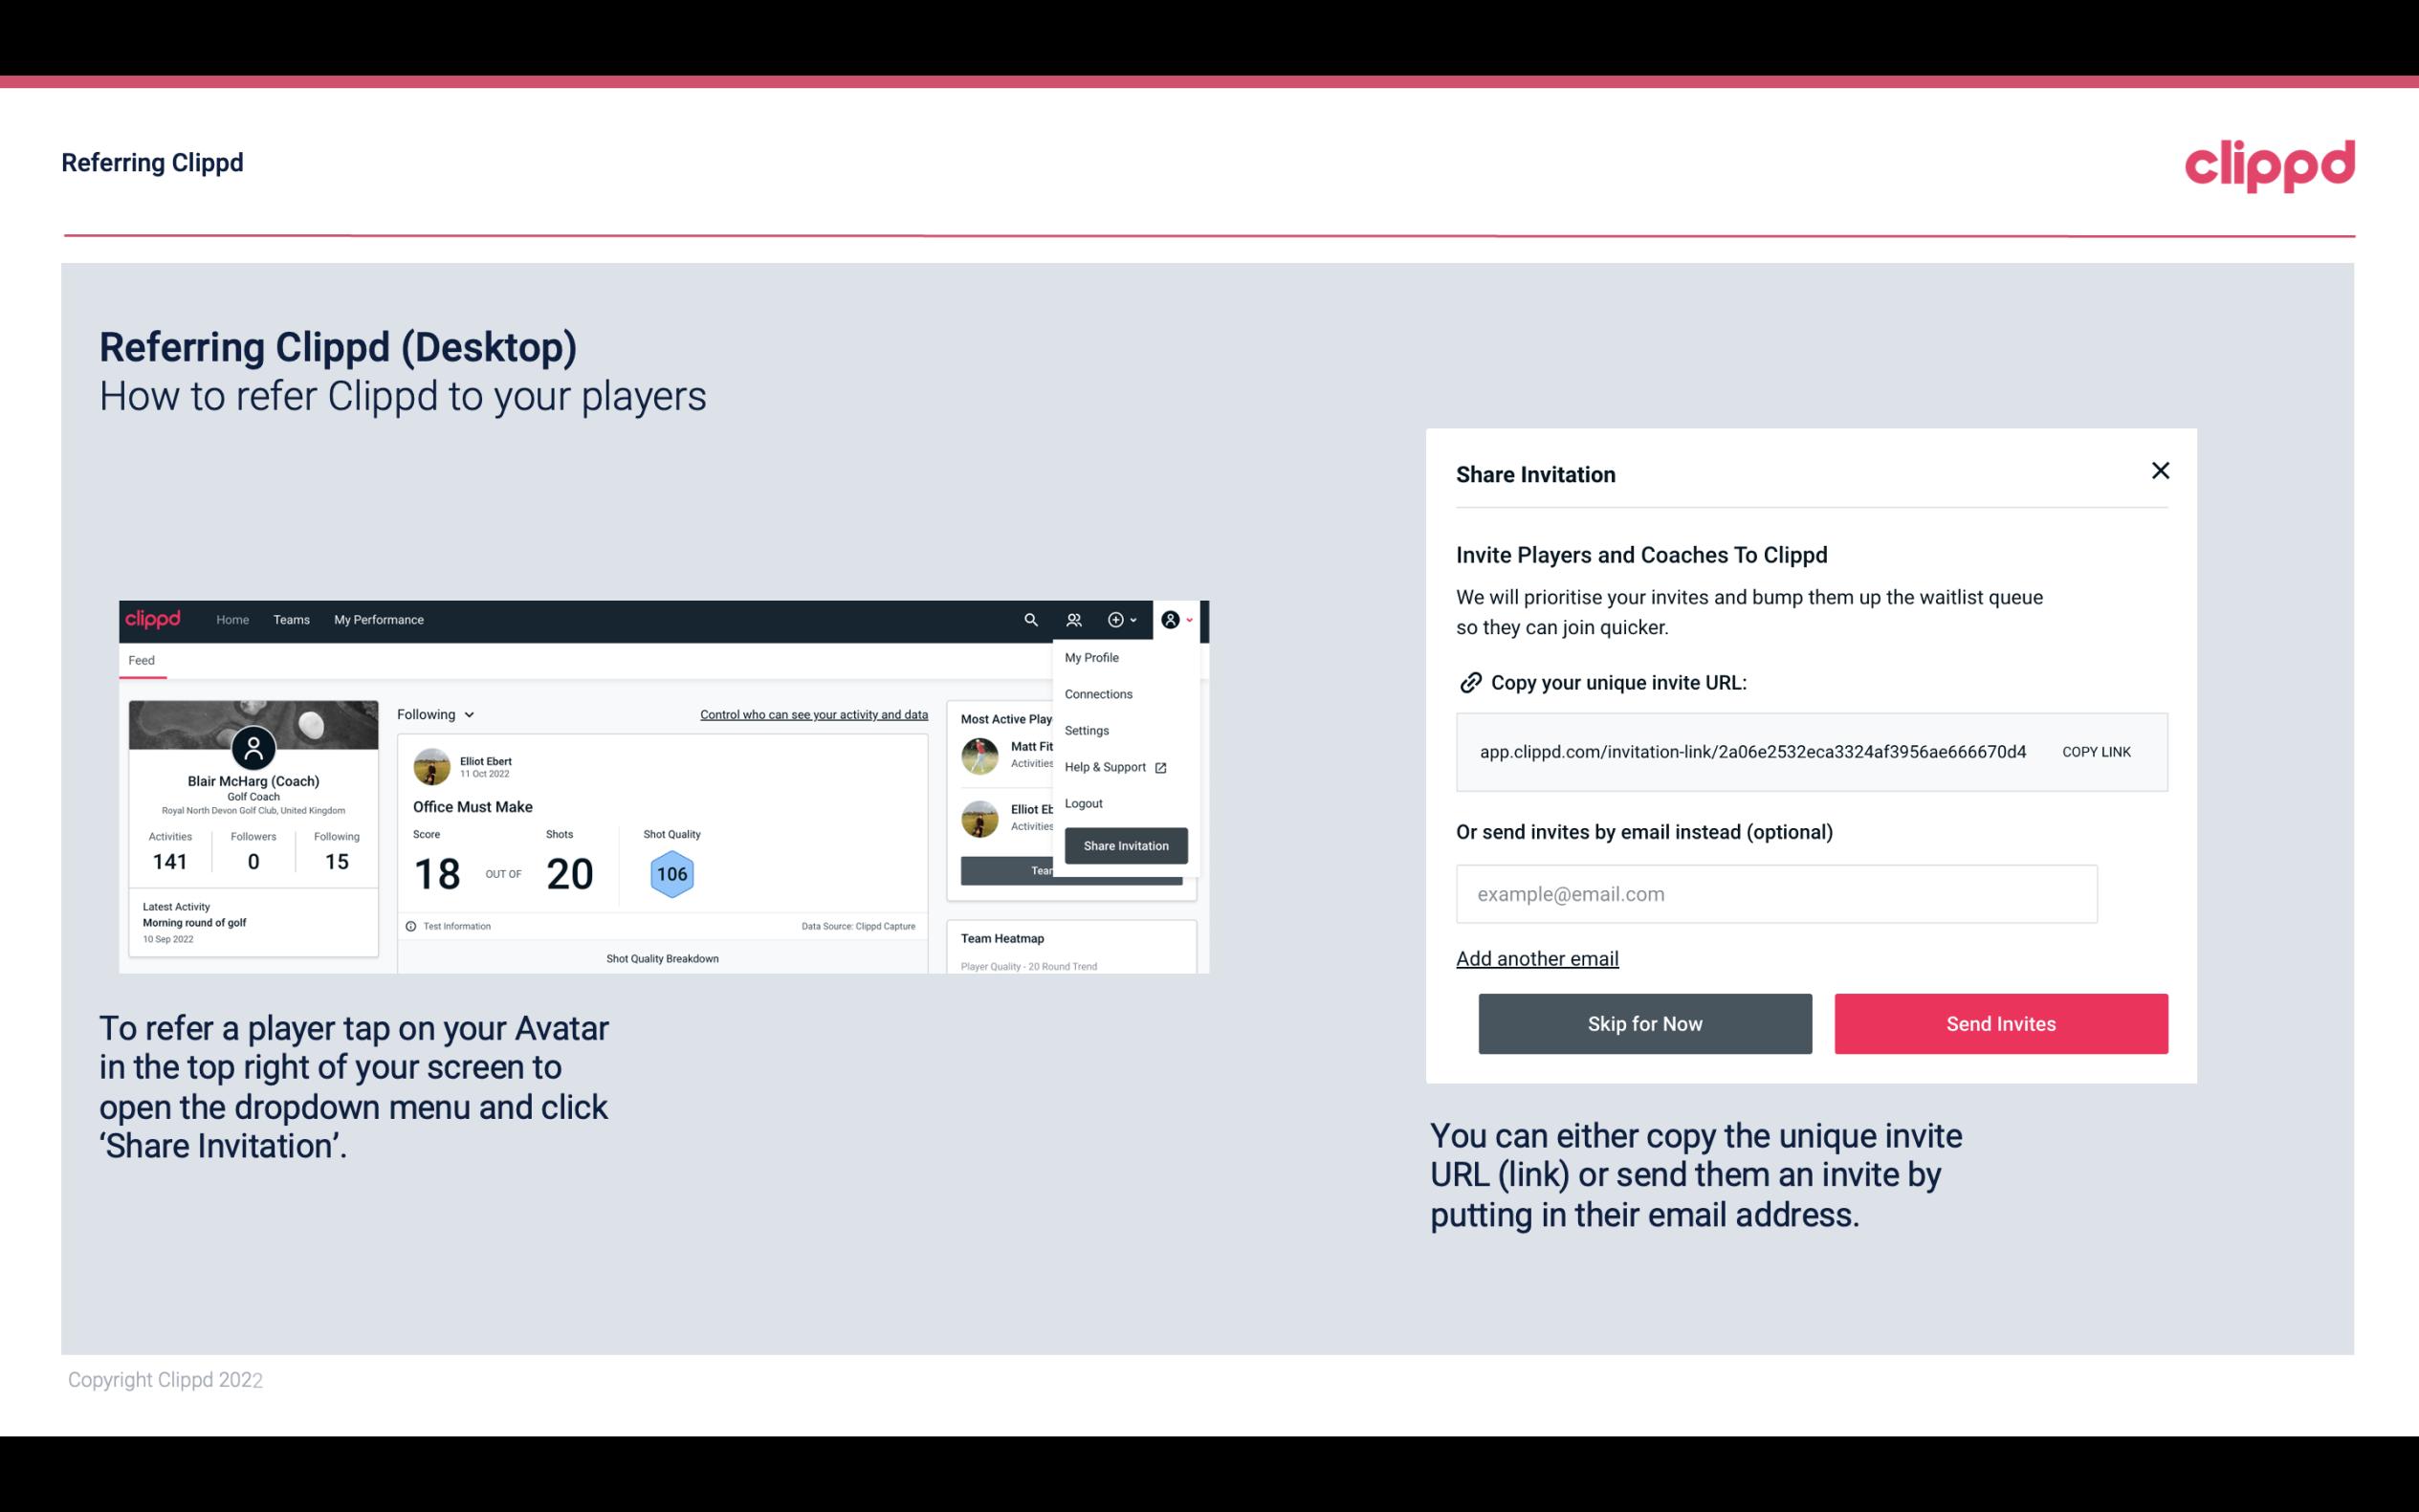The width and height of the screenshot is (2419, 1512).
Task: Click 'Send Invites' button in Share Invitation
Action: [1999, 1024]
